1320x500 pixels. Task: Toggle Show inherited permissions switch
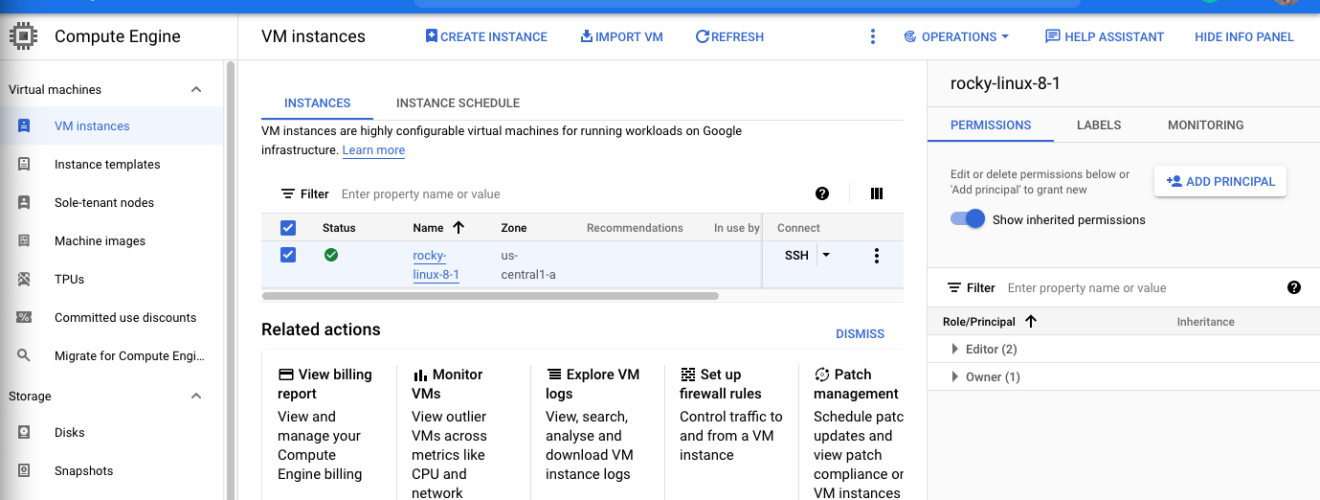[x=967, y=219]
